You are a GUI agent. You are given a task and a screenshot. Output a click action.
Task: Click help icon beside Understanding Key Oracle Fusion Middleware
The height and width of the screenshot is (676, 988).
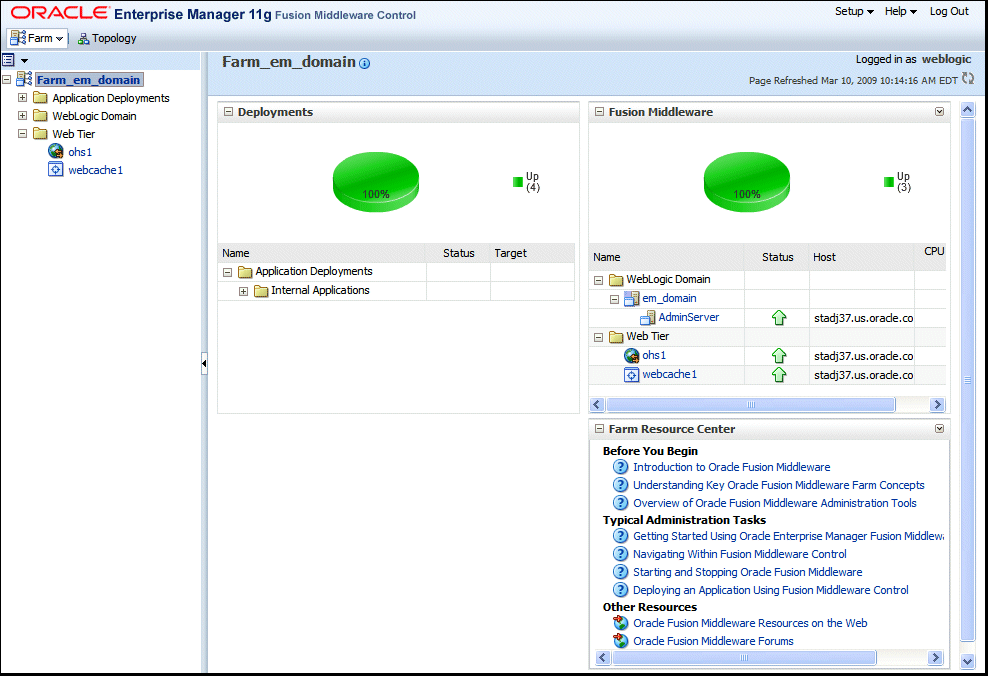pyautogui.click(x=621, y=484)
